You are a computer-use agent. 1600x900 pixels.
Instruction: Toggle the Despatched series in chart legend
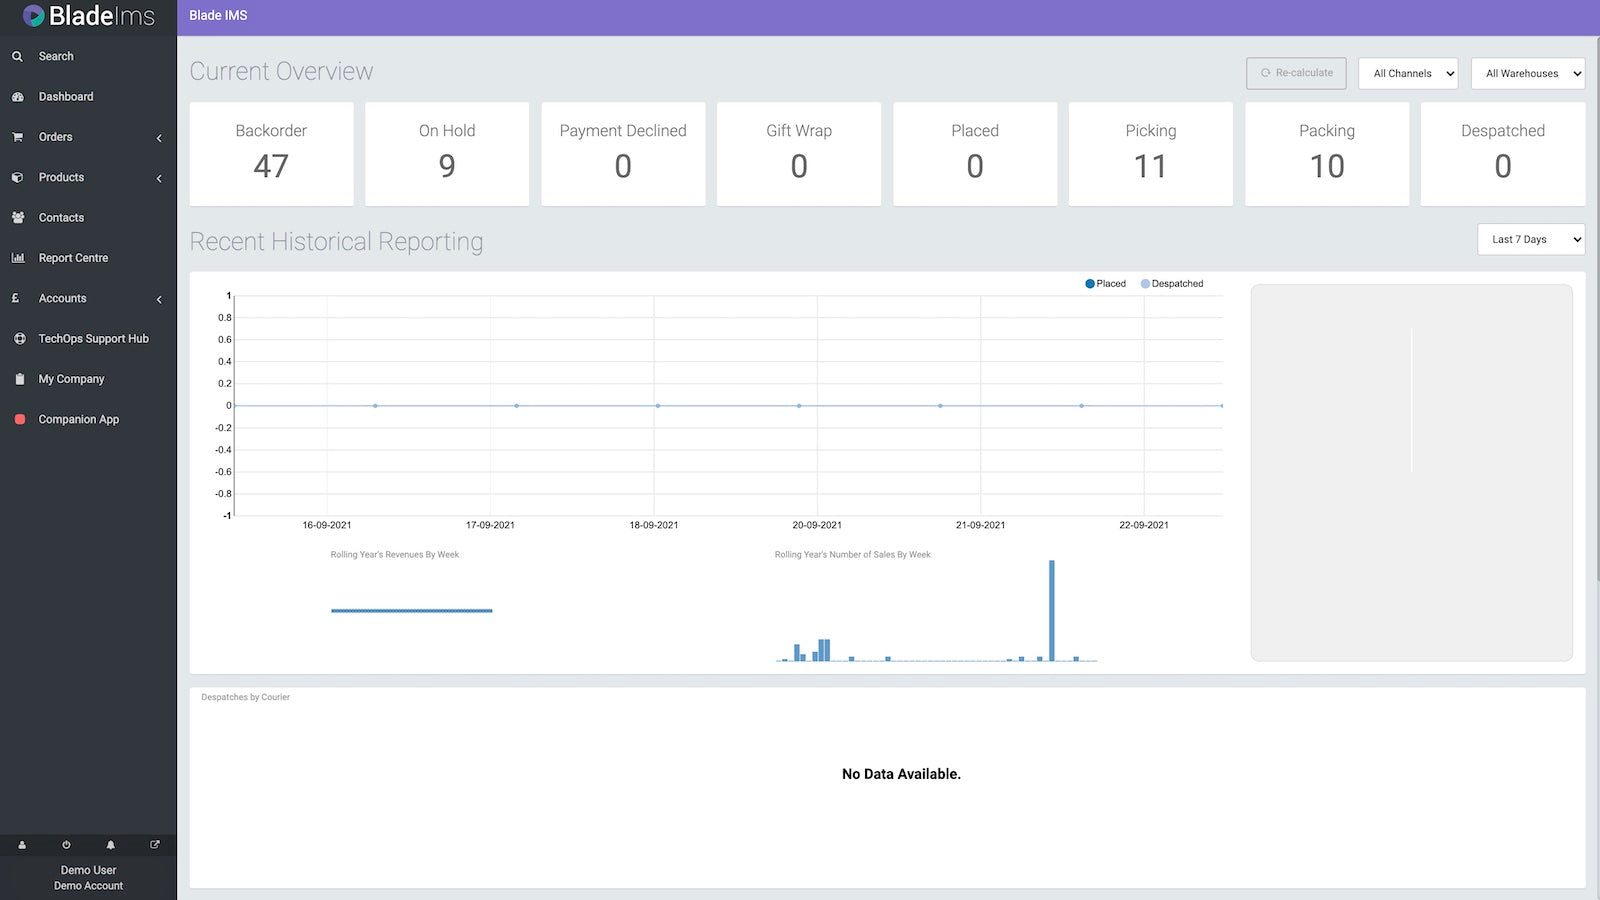tap(1172, 284)
